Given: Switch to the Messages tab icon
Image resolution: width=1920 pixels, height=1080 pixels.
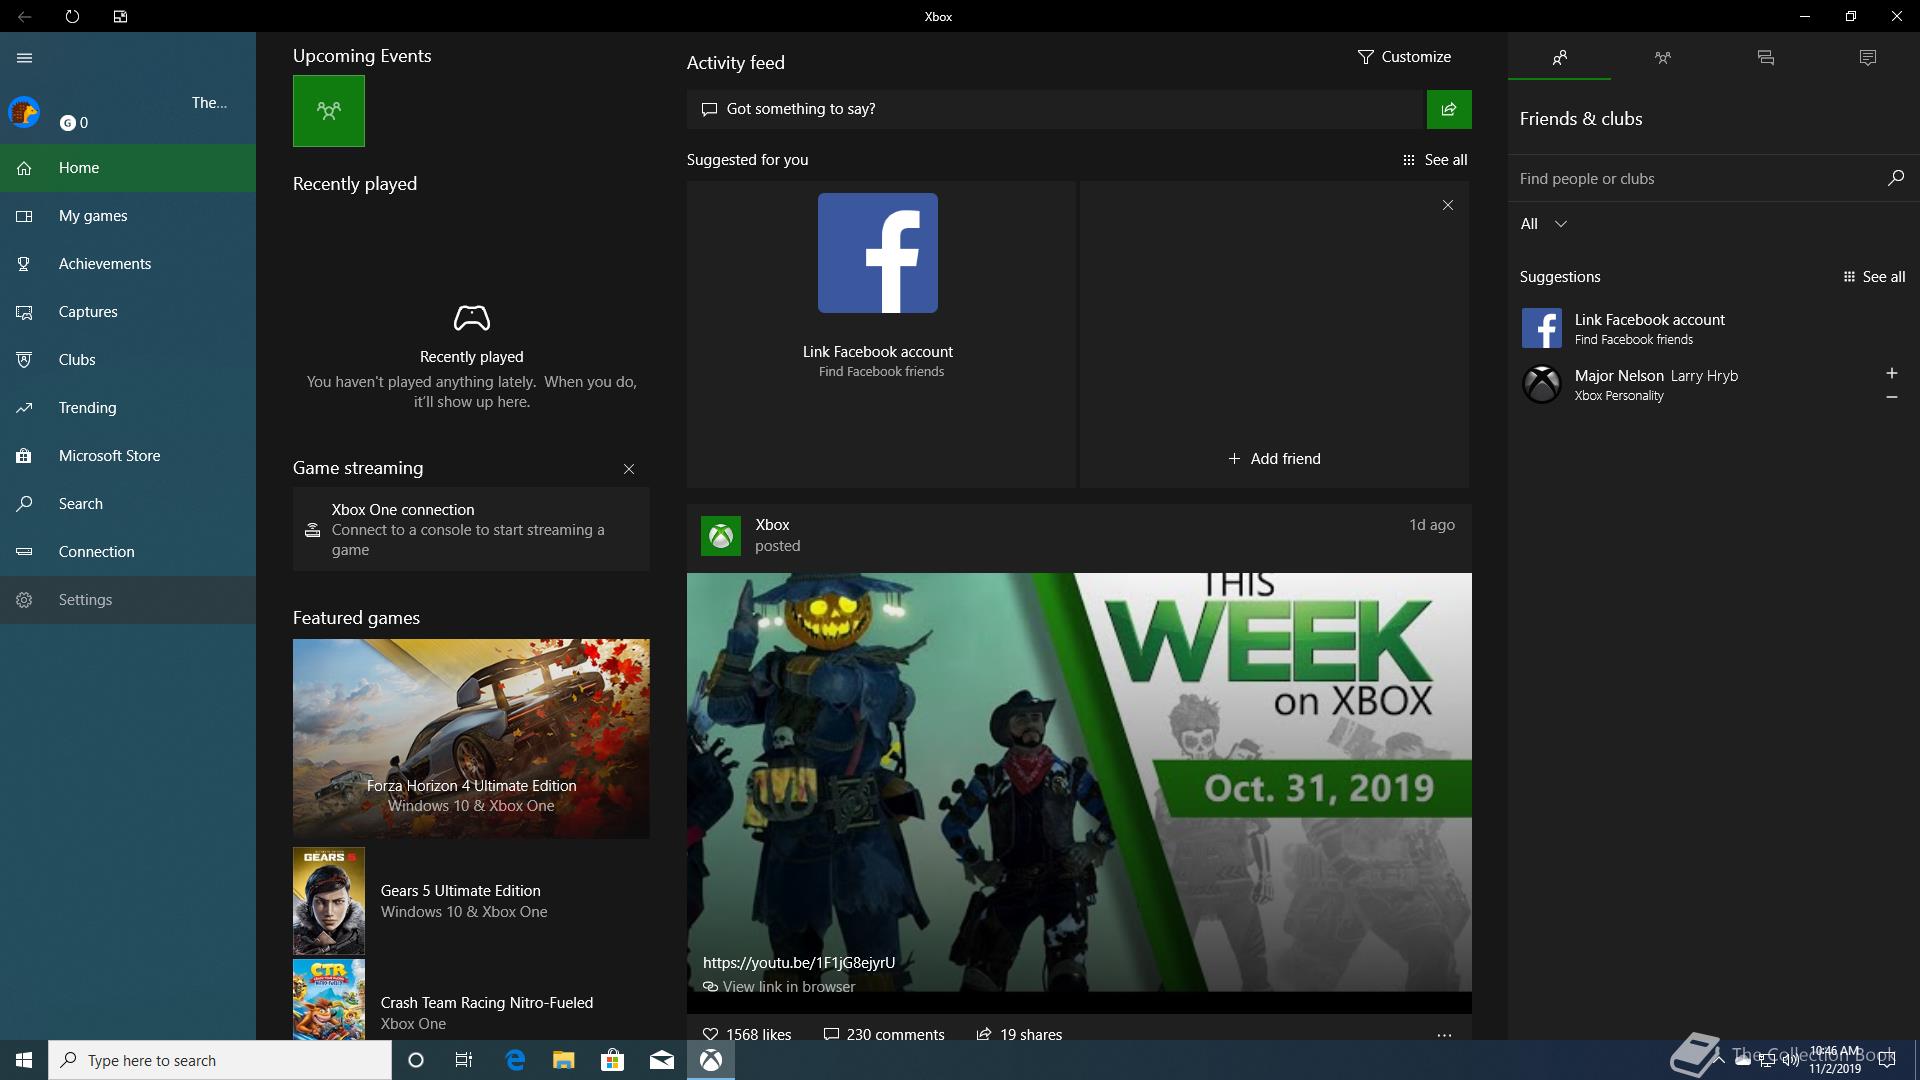Looking at the screenshot, I should [1766, 58].
